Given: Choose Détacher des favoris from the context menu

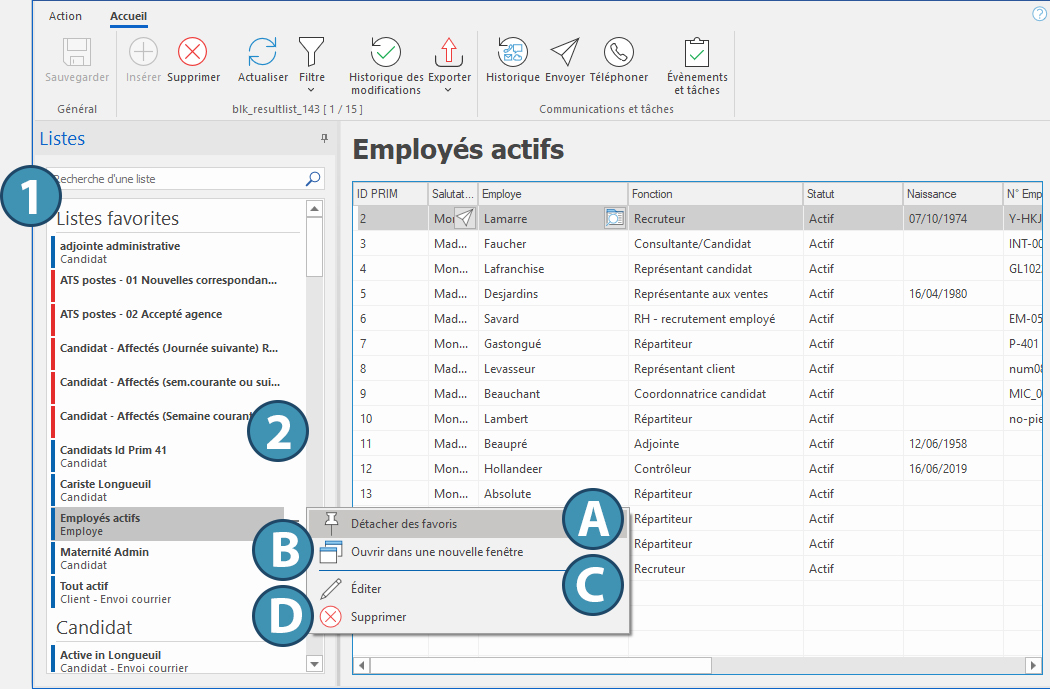Looking at the screenshot, I should click(x=404, y=524).
